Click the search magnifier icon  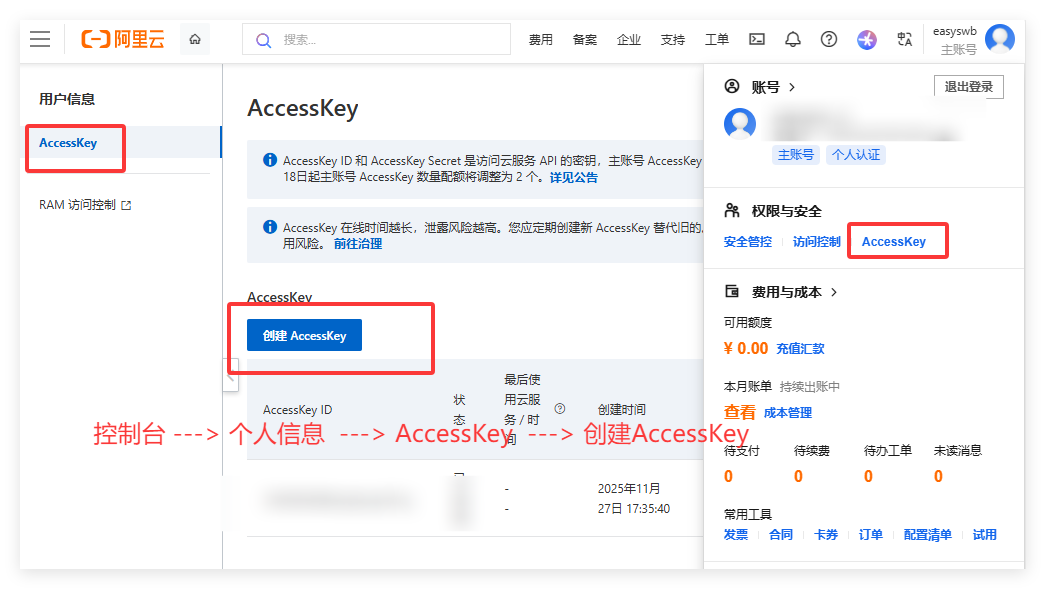pos(264,40)
